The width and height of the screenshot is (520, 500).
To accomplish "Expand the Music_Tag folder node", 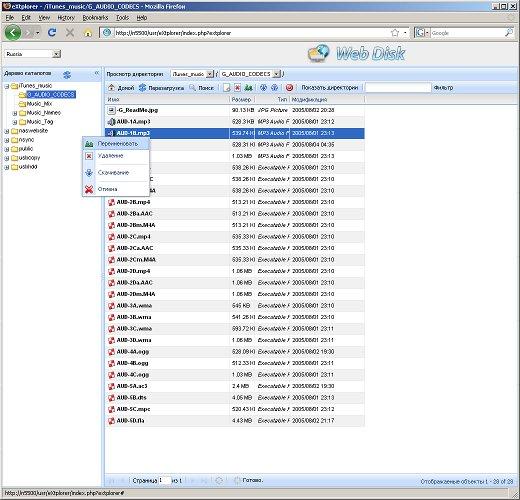I will tap(15, 122).
